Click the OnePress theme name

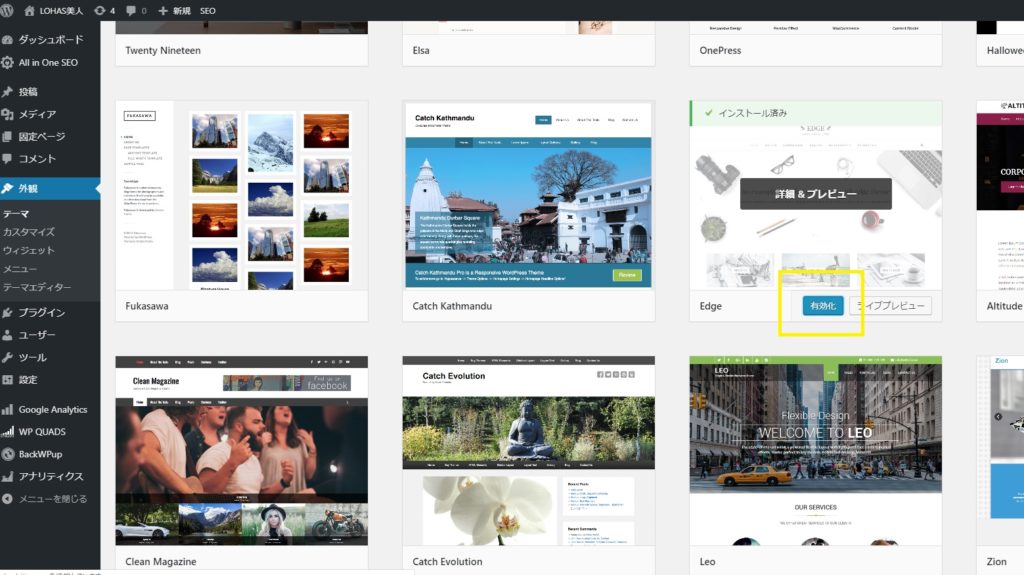point(720,50)
